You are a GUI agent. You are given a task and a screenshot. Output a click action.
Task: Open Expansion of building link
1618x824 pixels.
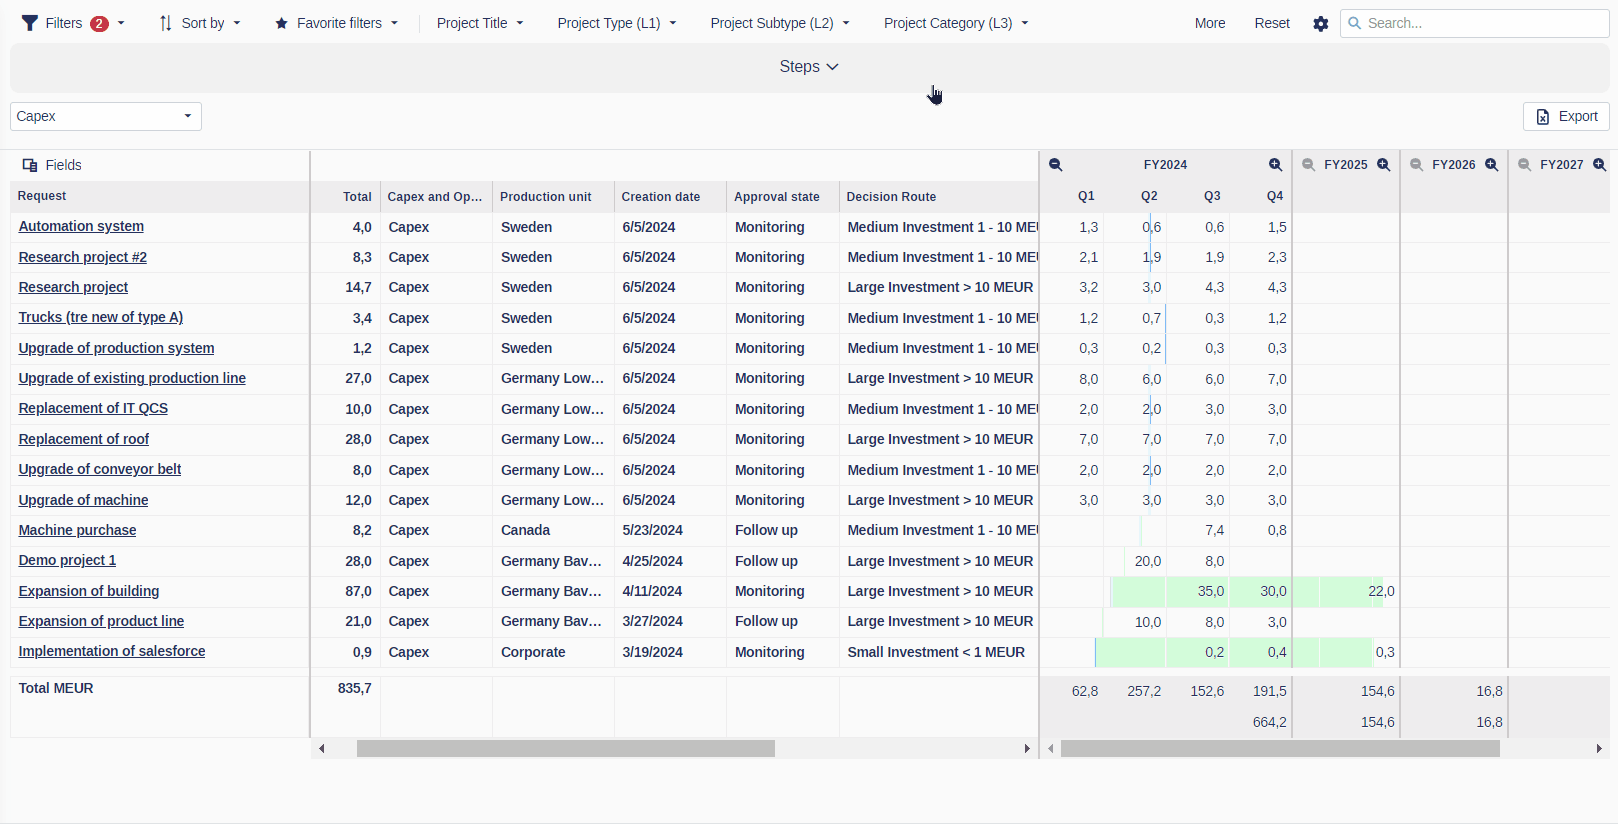coord(89,591)
